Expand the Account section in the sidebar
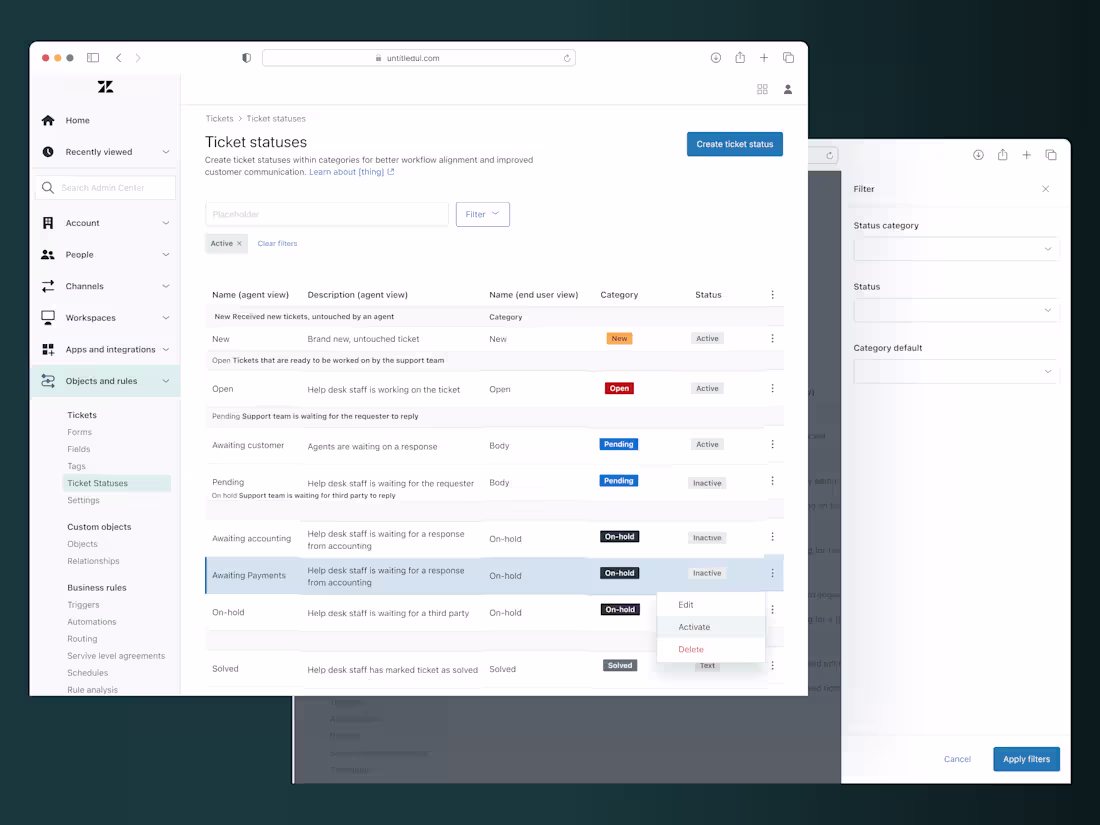Screen dimensions: 1100x825 104,222
